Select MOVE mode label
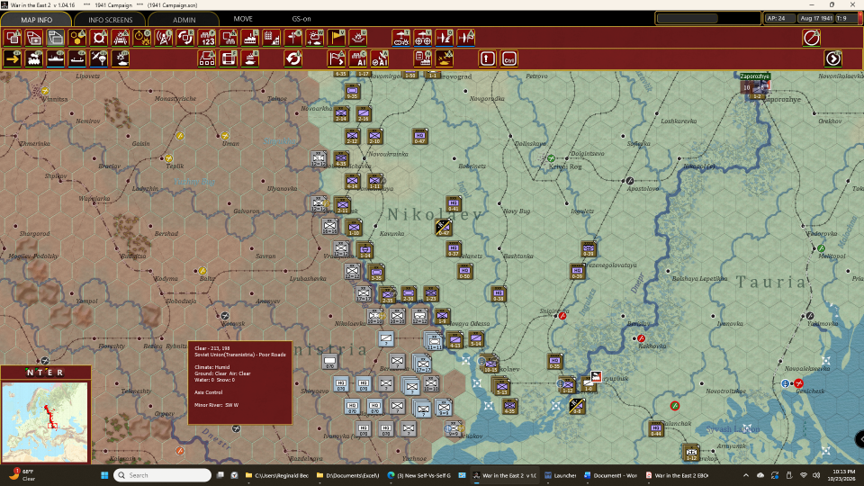The height and width of the screenshot is (486, 864). pos(243,19)
